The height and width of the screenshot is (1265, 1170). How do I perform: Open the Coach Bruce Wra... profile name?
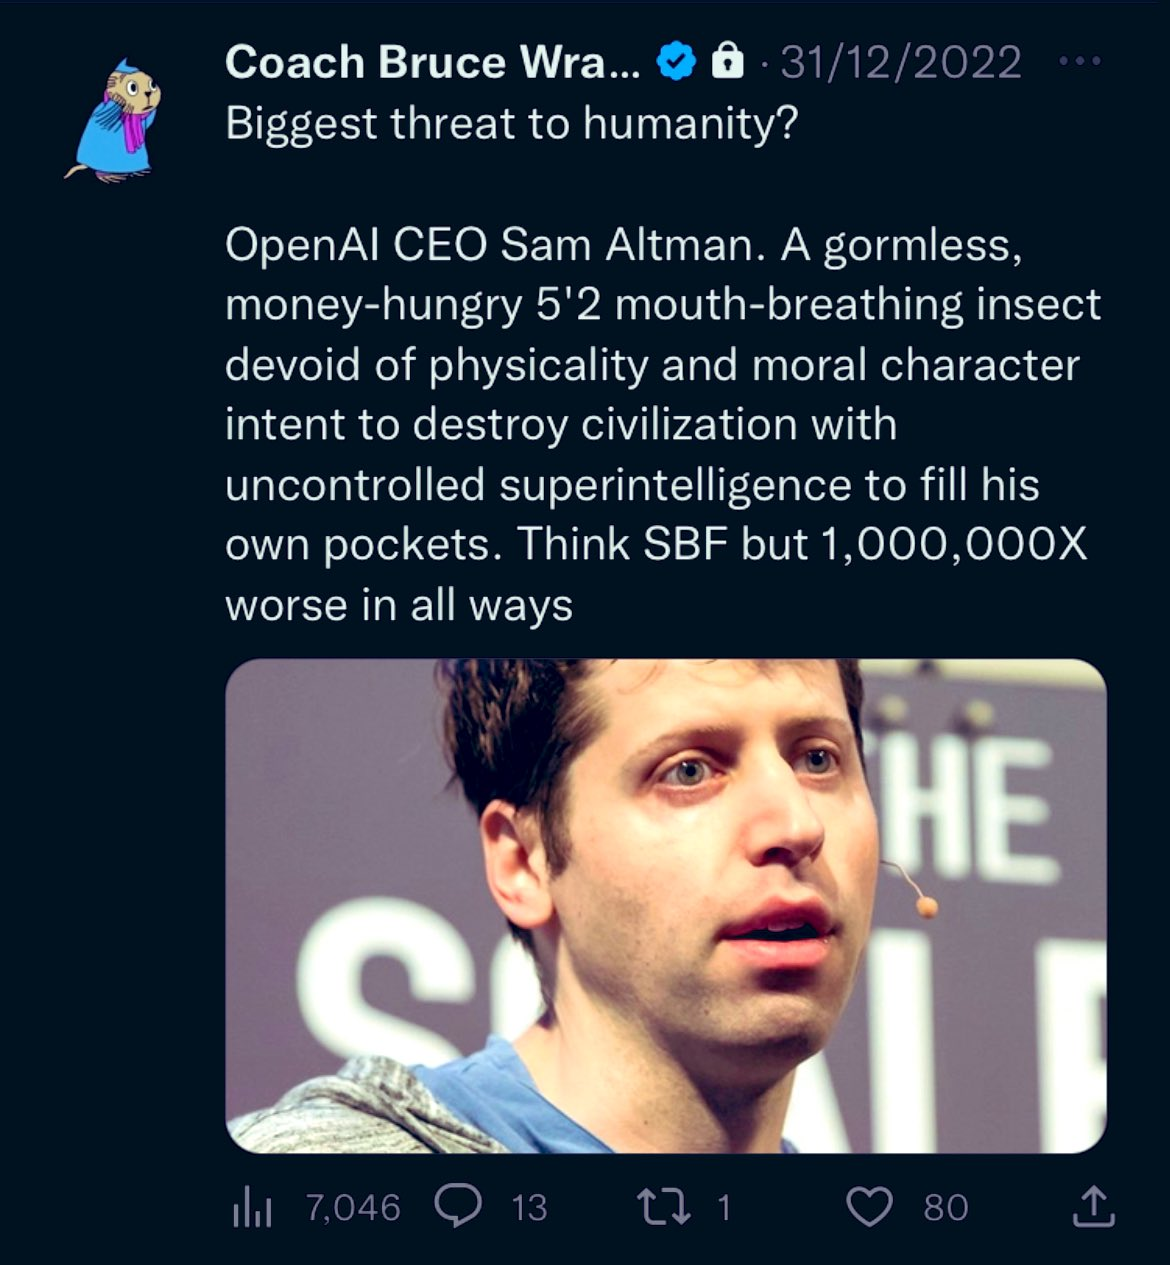(432, 62)
